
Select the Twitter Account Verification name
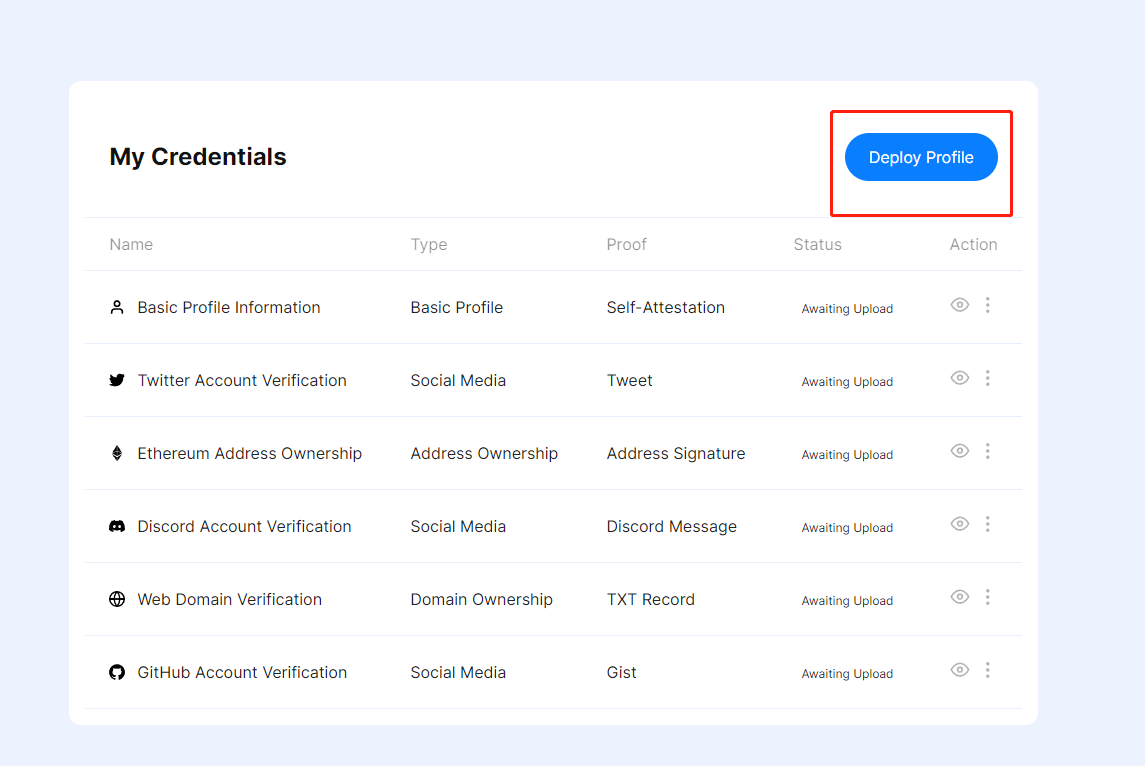(242, 380)
